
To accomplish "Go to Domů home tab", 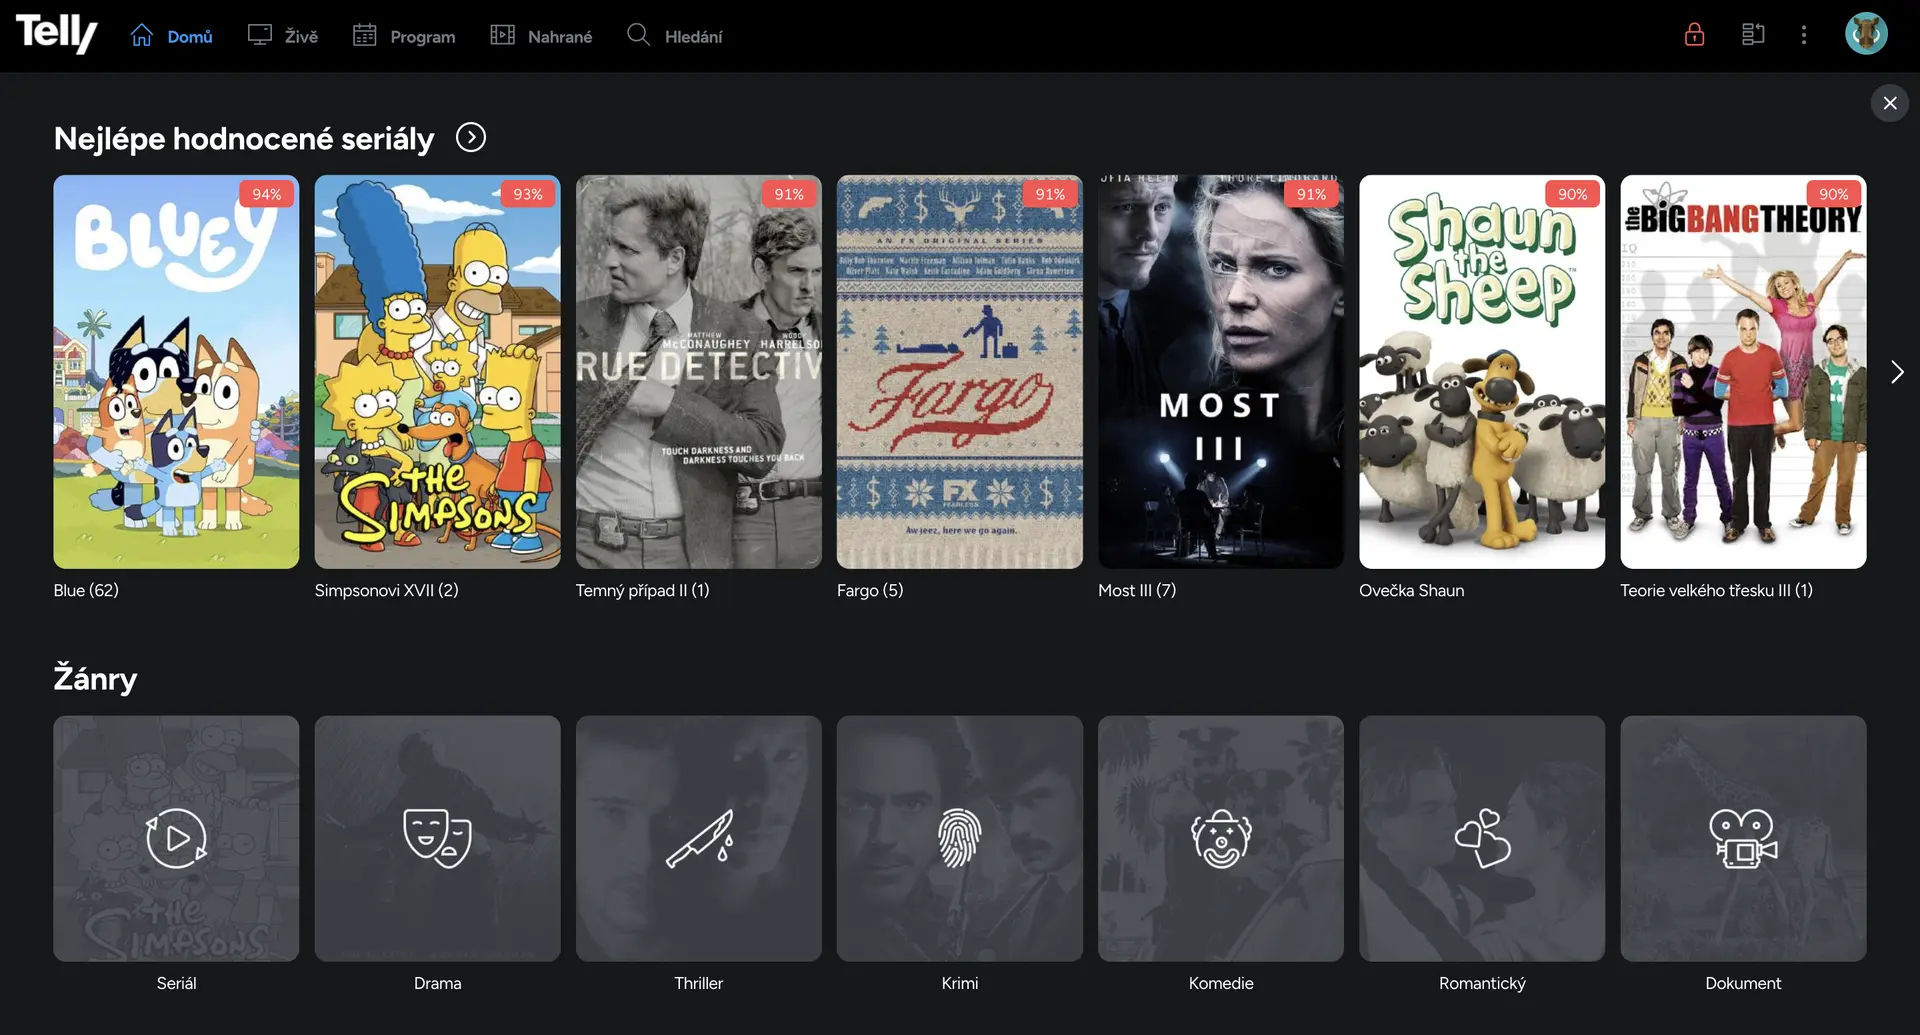I will coord(171,36).
